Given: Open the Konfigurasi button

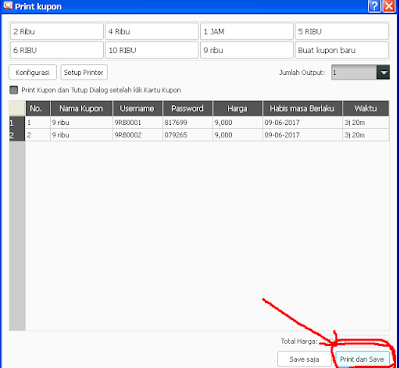Looking at the screenshot, I should [33, 72].
